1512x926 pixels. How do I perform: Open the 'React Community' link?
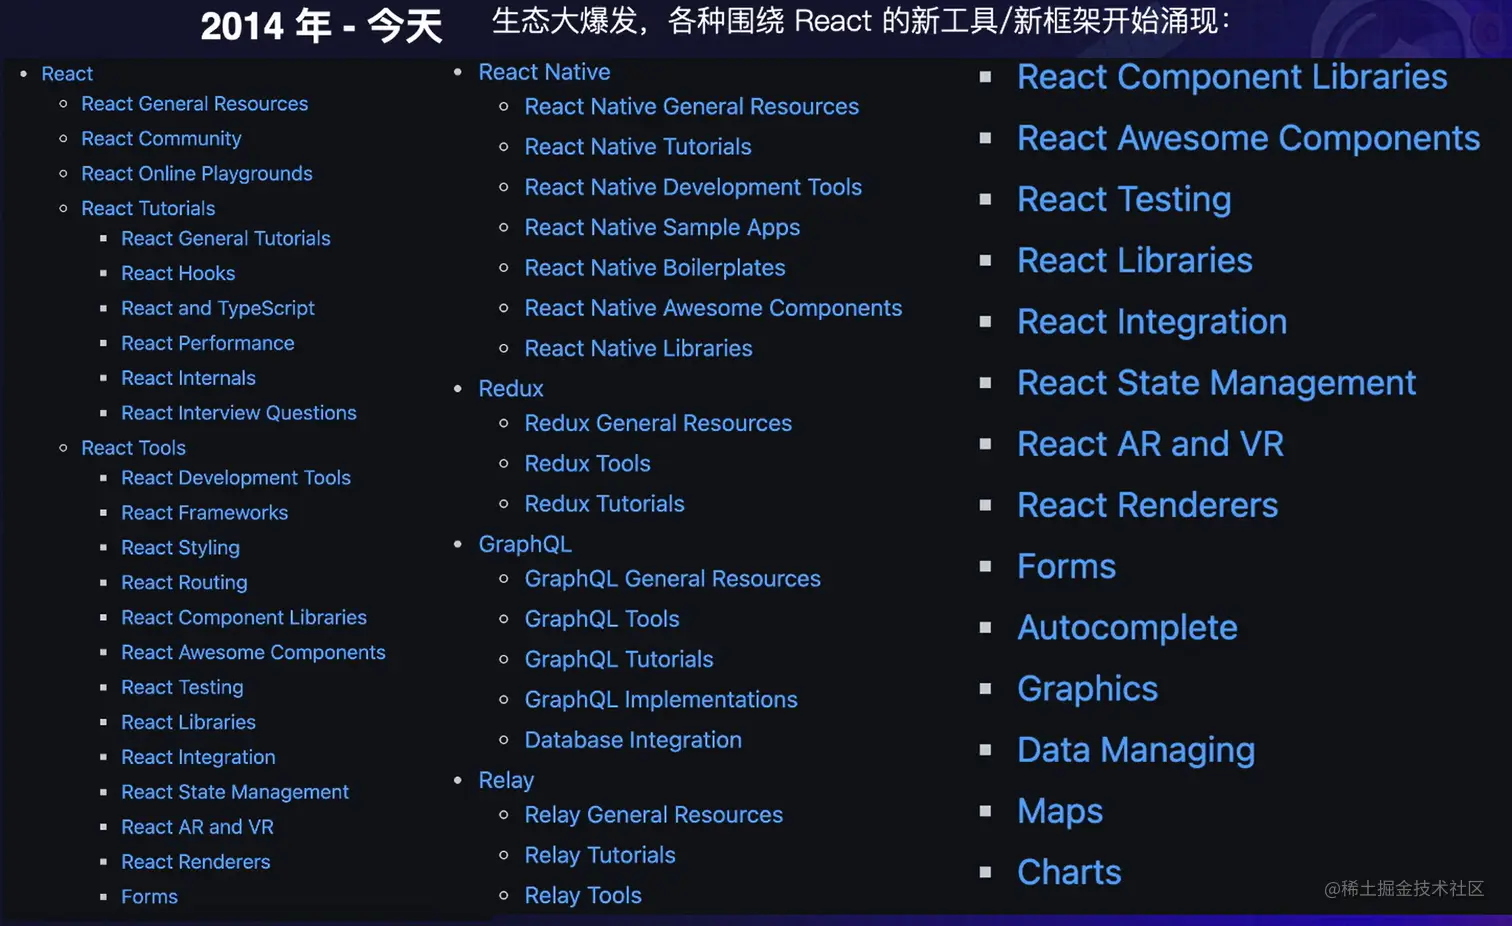coord(161,139)
